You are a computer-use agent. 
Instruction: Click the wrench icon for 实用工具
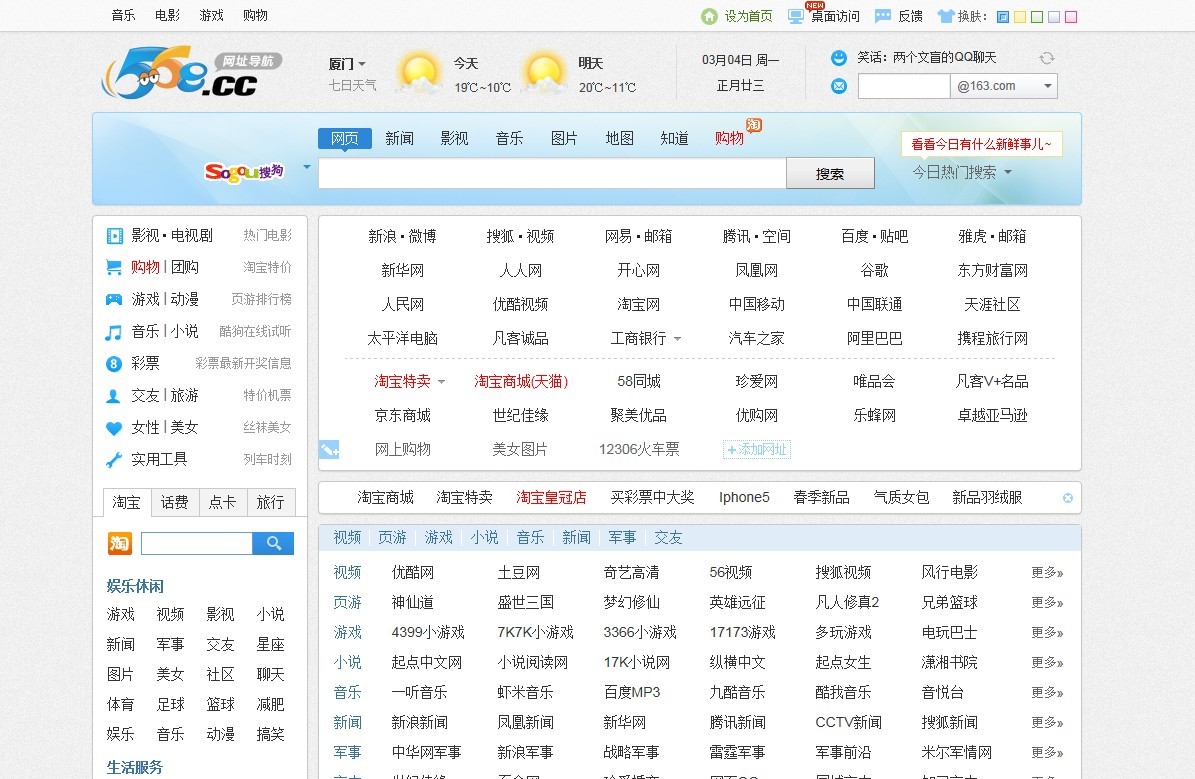point(115,460)
